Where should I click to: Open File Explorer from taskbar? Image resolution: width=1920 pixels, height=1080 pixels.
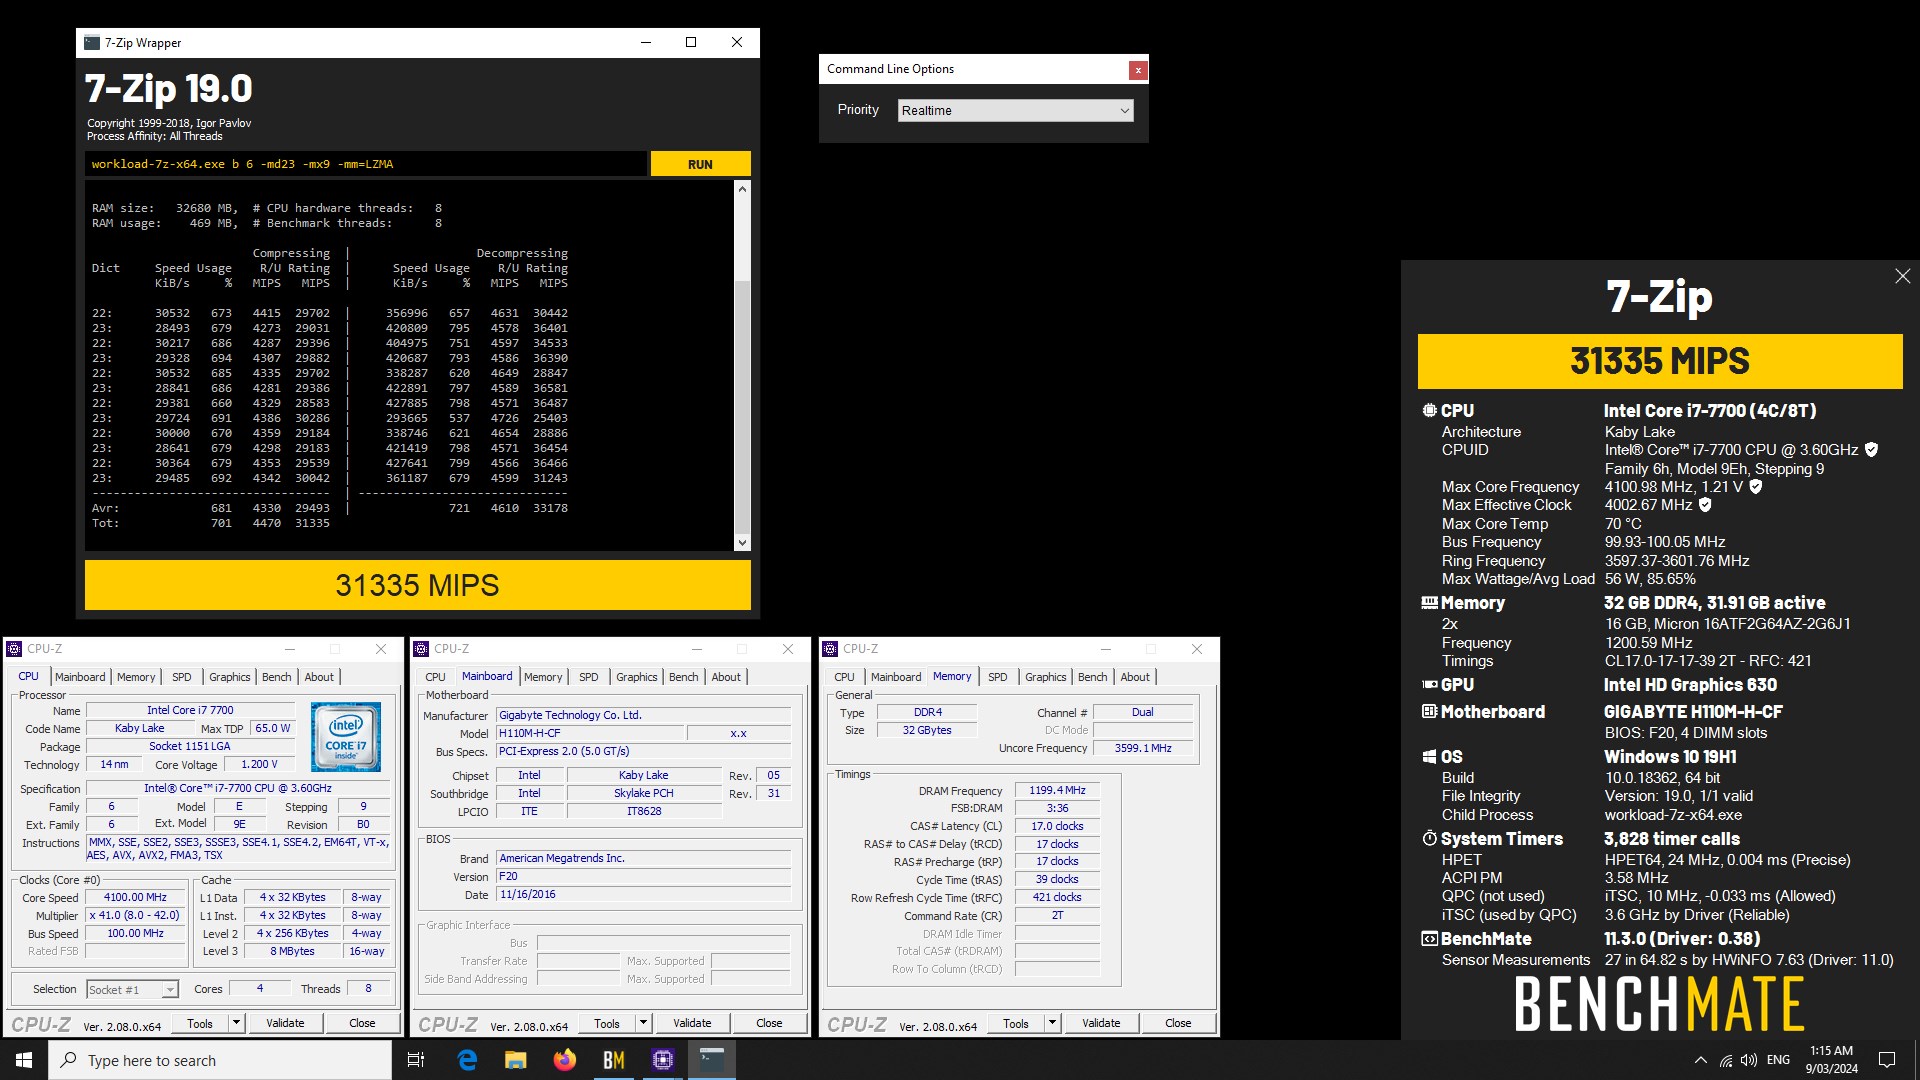tap(515, 1060)
